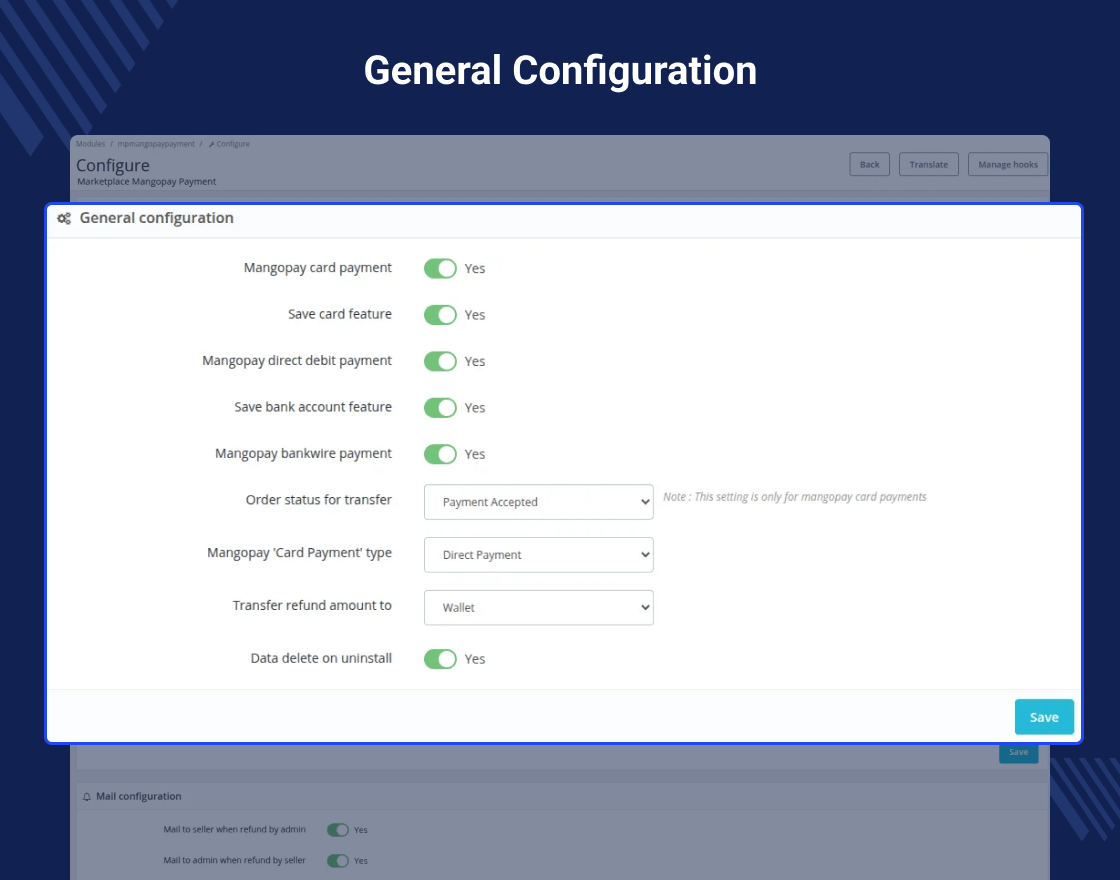
Task: Click the Modules breadcrumb link
Action: [91, 144]
